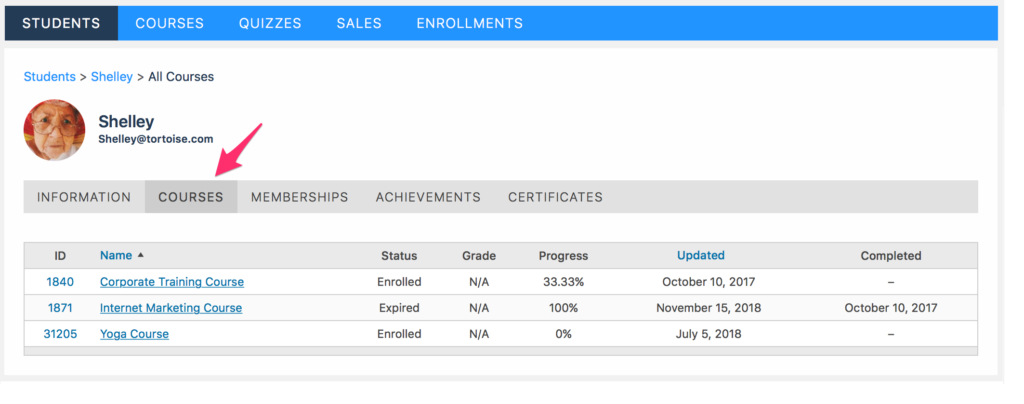Click Shelley's profile avatar photo
The width and height of the screenshot is (1024, 404).
click(x=54, y=130)
